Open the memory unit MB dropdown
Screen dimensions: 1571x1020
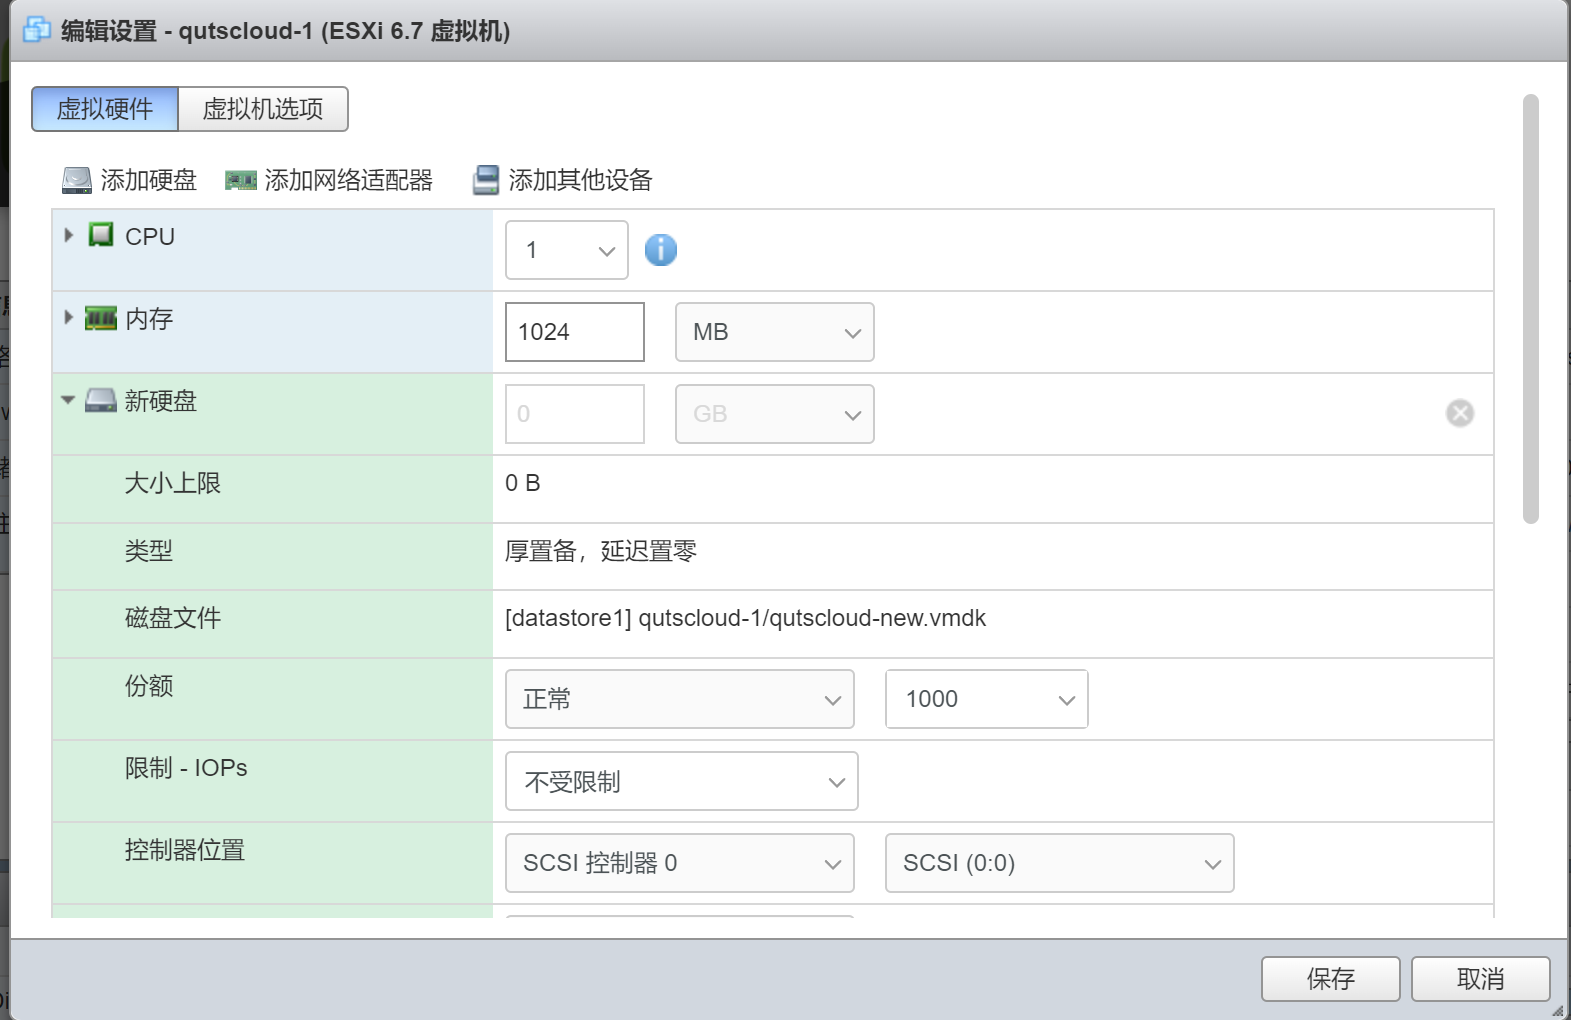coord(775,332)
